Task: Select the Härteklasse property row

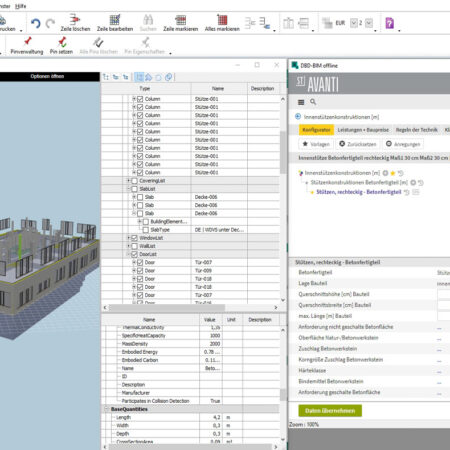Action: [369, 370]
